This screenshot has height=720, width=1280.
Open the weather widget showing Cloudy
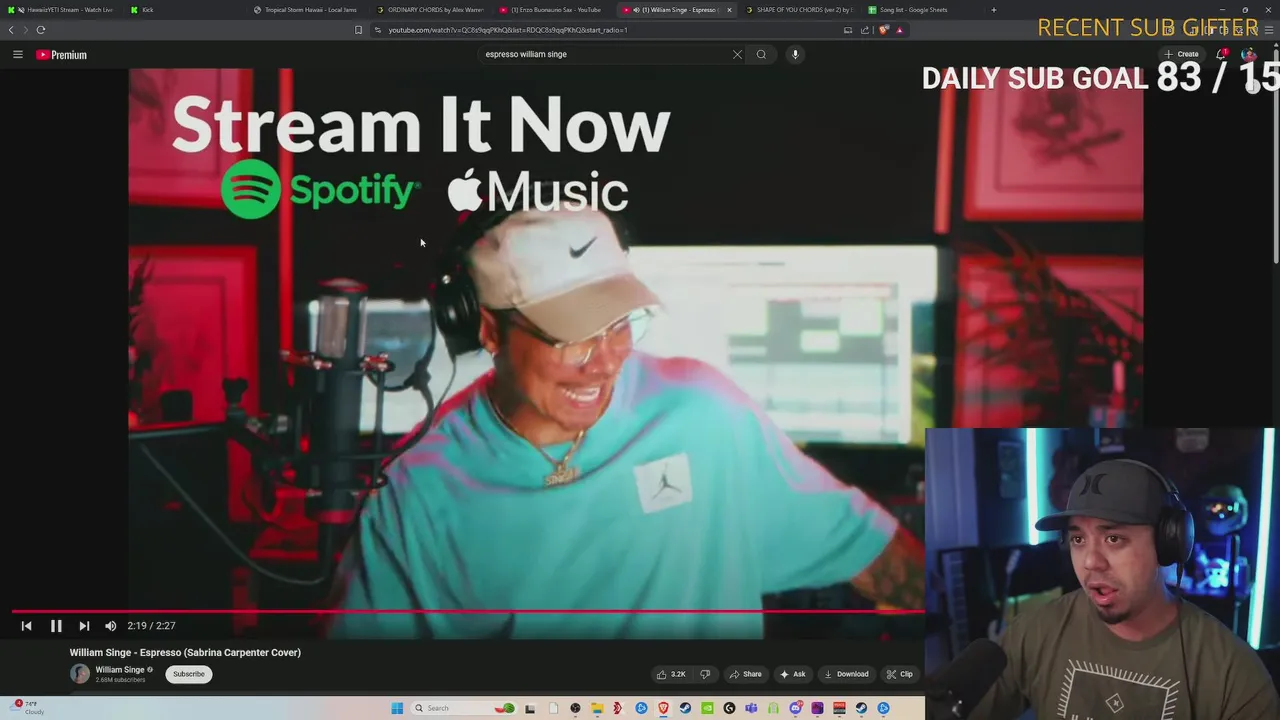[x=28, y=708]
